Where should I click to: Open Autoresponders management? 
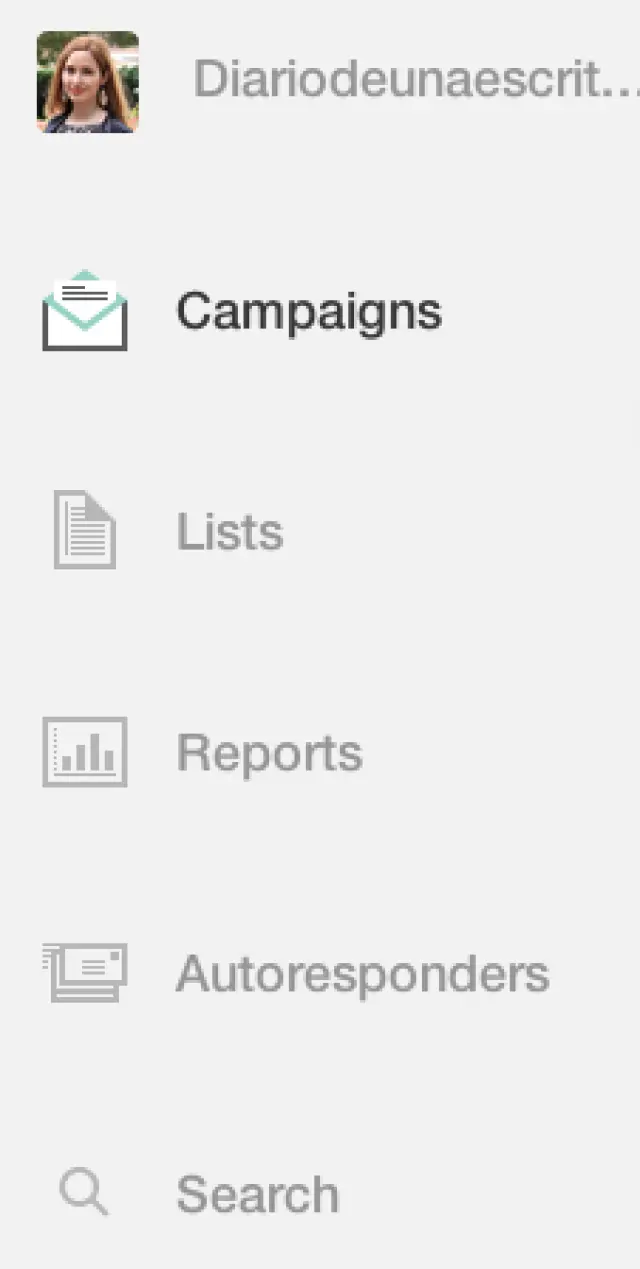[363, 974]
